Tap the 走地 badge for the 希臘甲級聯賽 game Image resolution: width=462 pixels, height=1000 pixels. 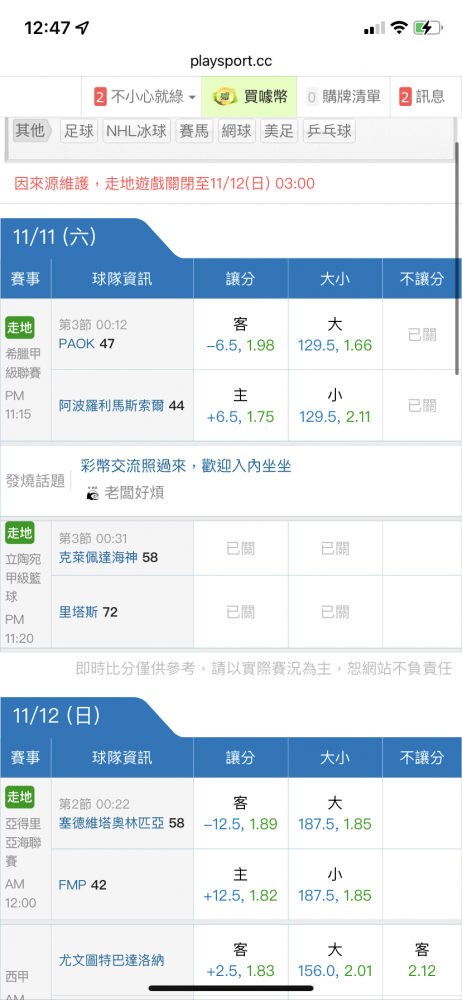[x=20, y=328]
